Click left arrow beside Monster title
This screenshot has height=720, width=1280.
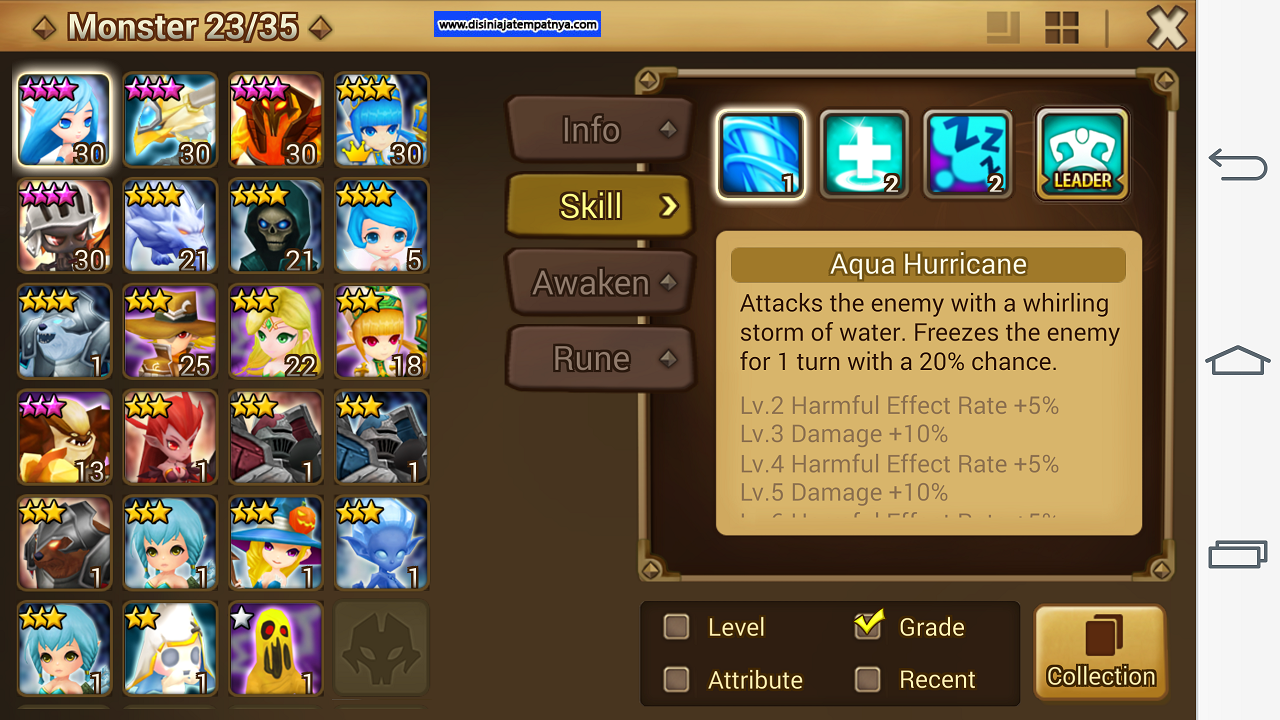pyautogui.click(x=45, y=28)
